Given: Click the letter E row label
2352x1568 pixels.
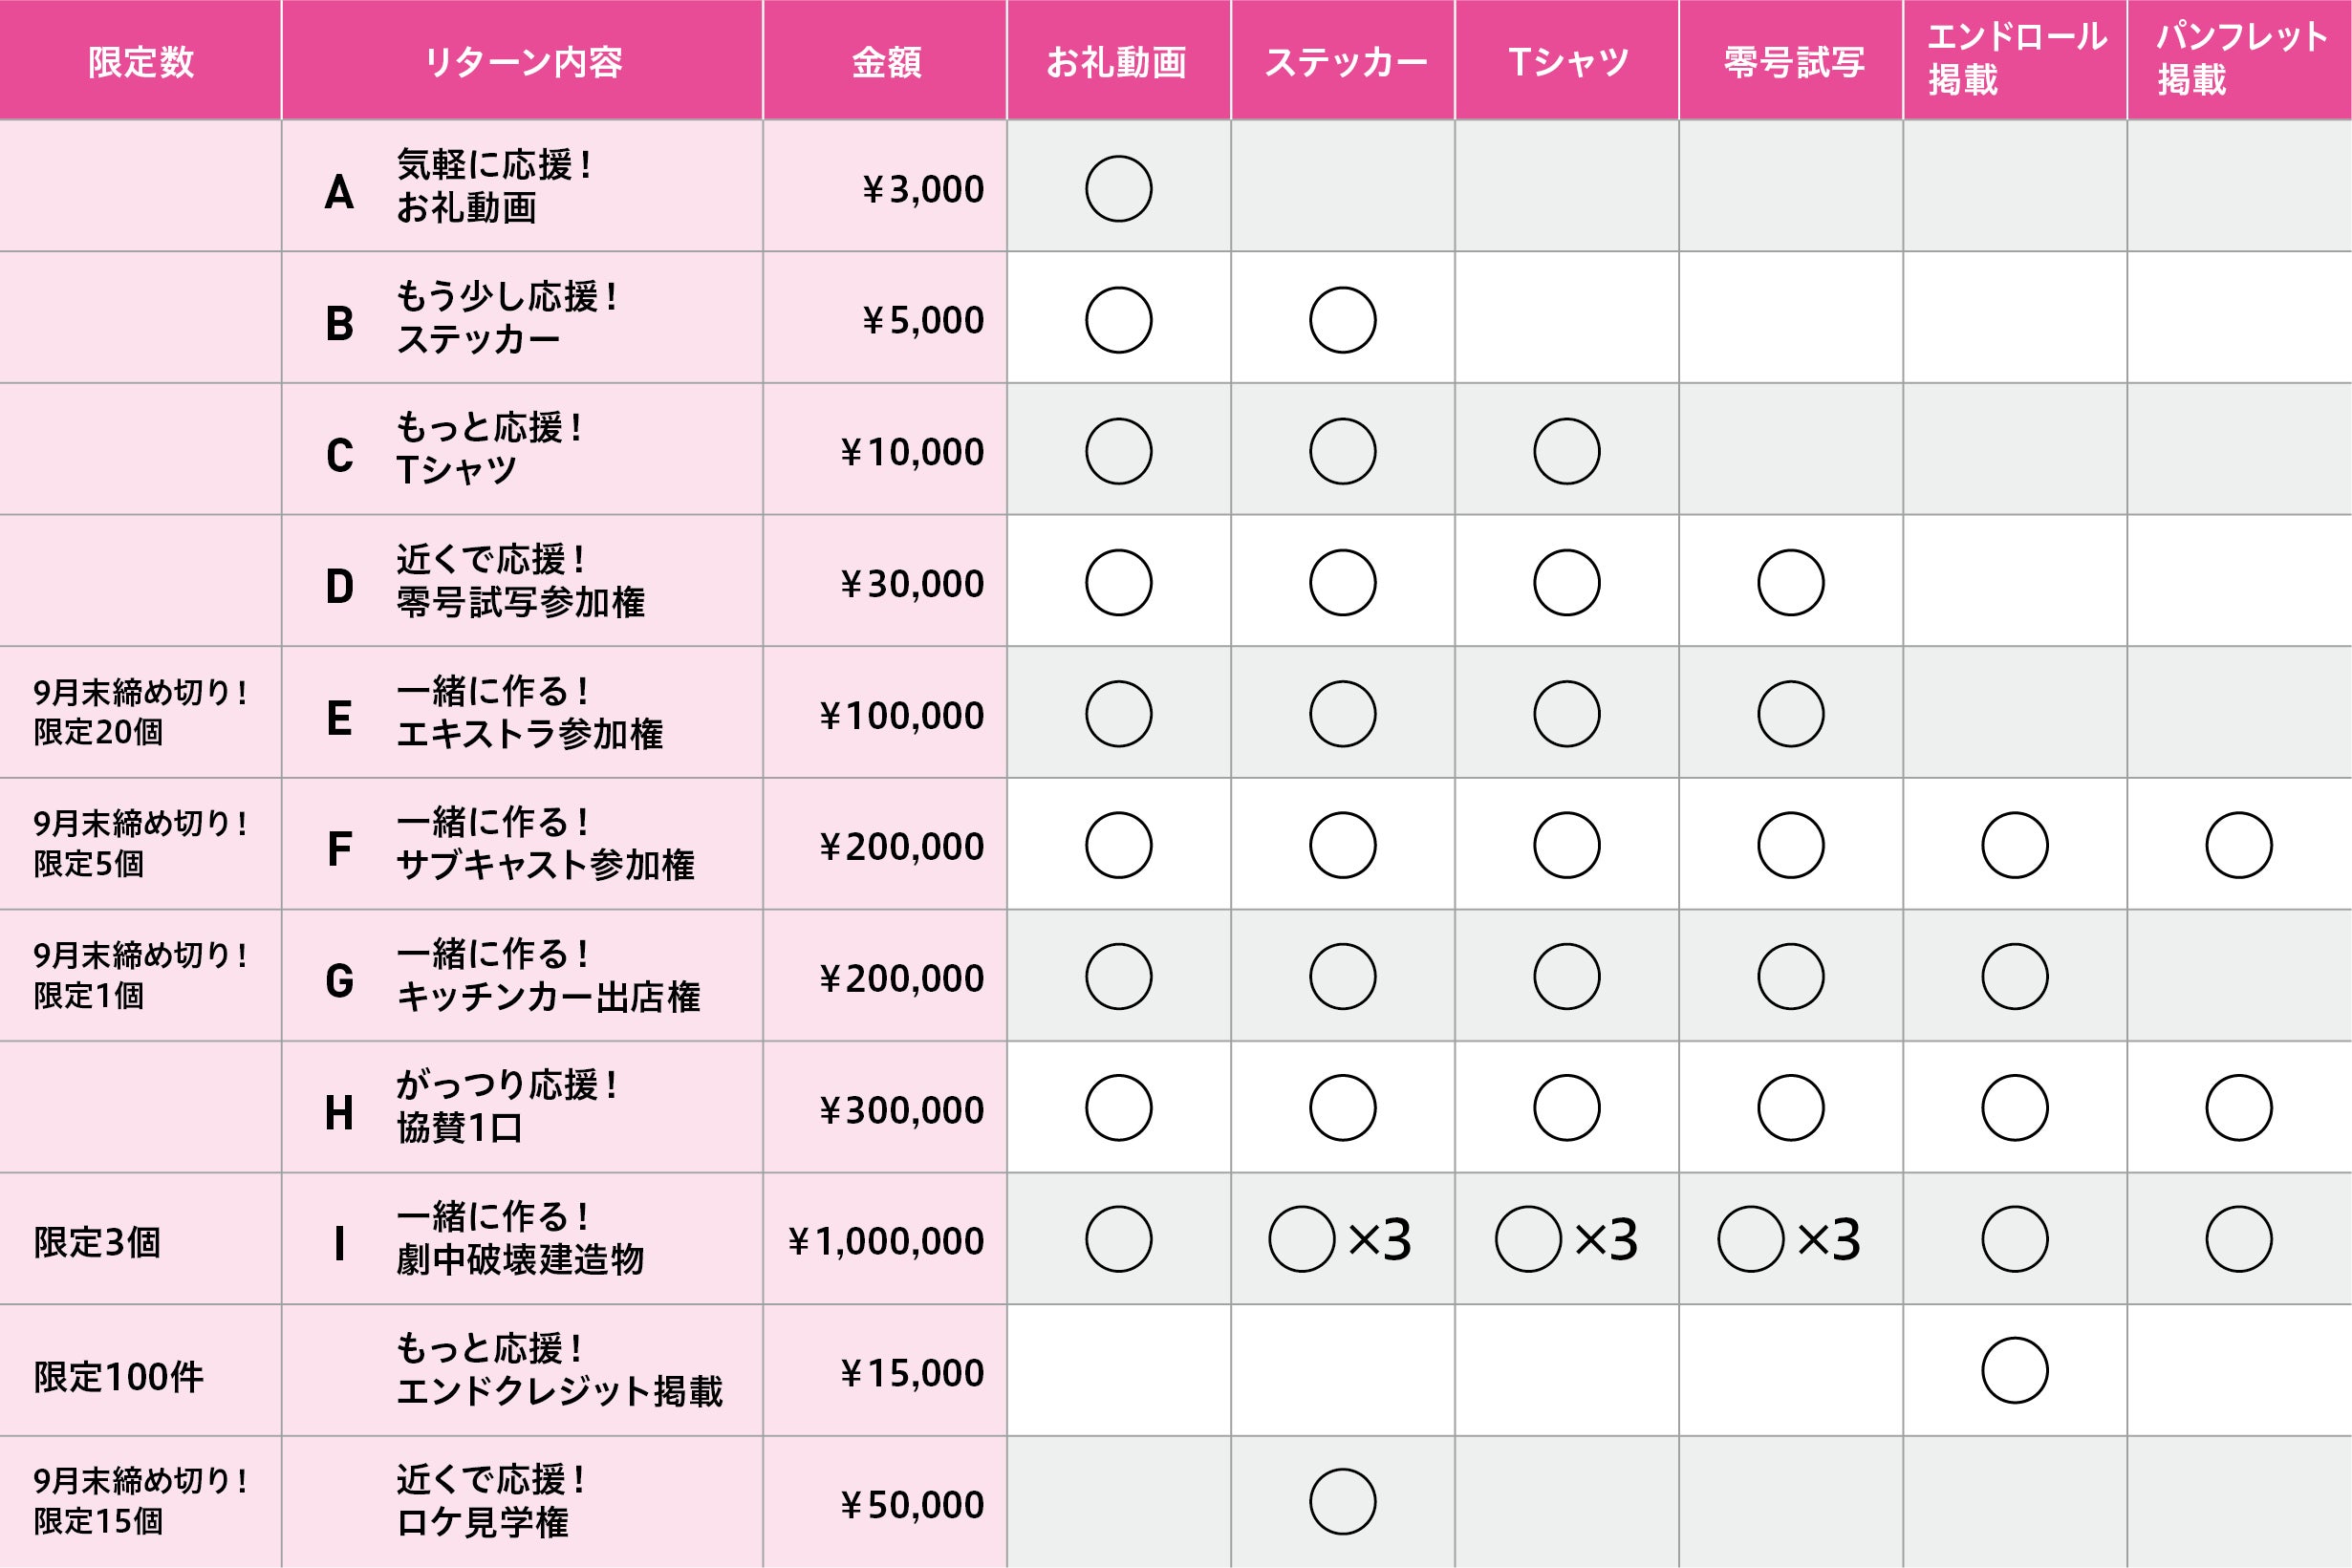Looking at the screenshot, I should pos(339,718).
